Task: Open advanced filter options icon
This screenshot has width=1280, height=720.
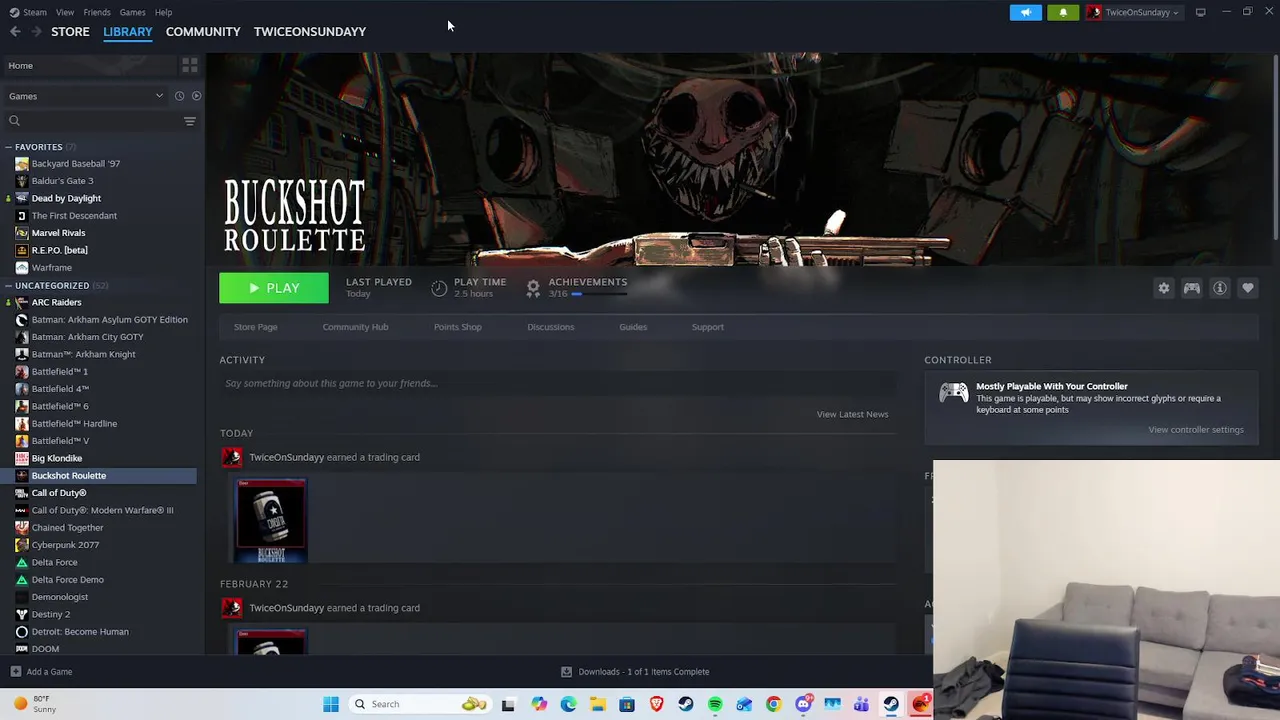Action: click(190, 121)
